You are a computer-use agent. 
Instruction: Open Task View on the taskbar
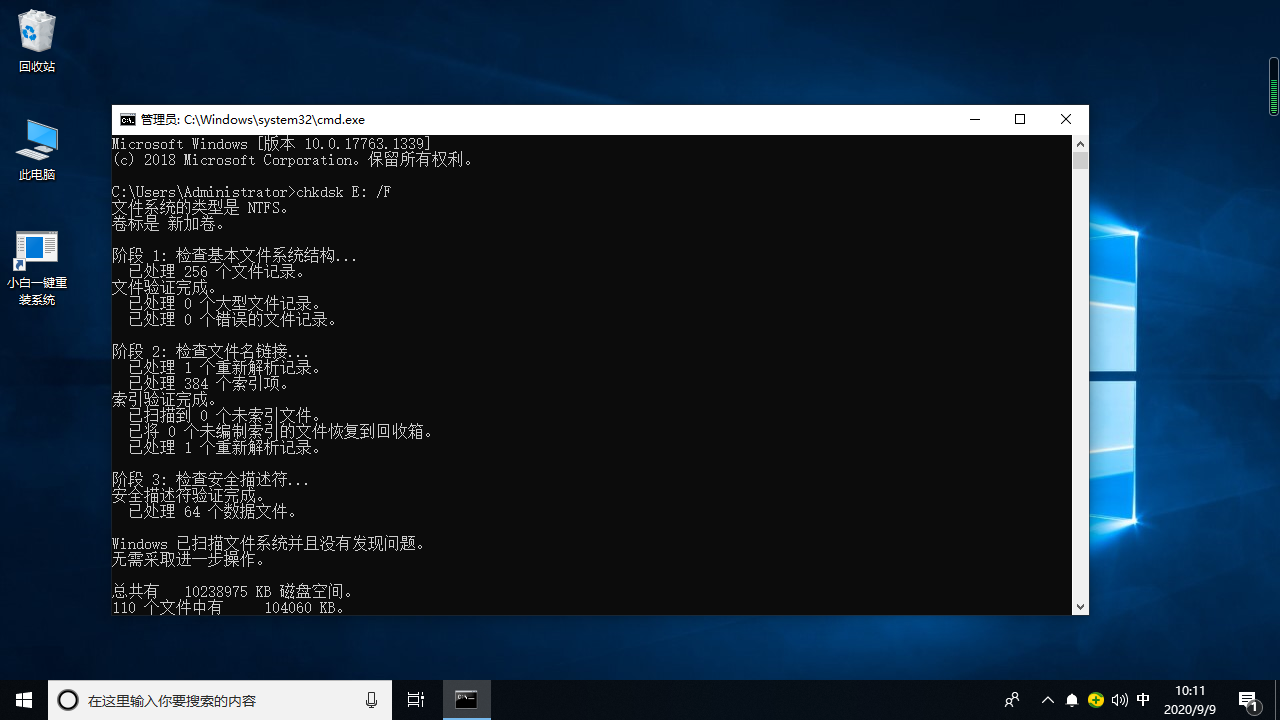coord(415,700)
